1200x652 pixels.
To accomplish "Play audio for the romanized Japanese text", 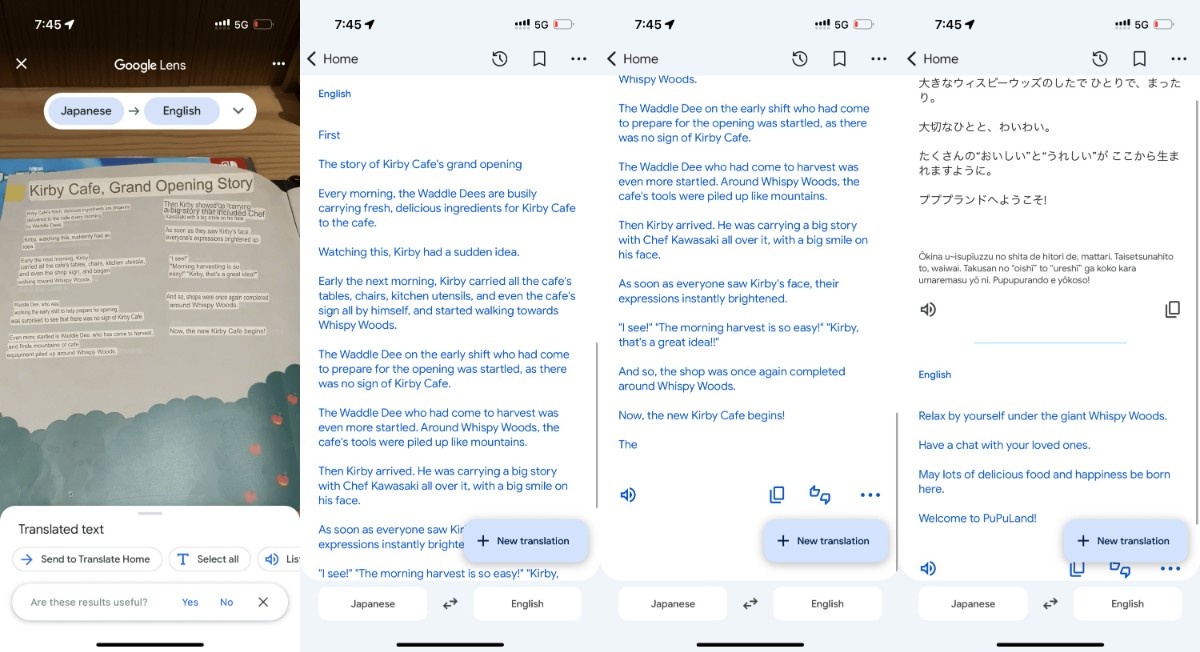I will 928,310.
